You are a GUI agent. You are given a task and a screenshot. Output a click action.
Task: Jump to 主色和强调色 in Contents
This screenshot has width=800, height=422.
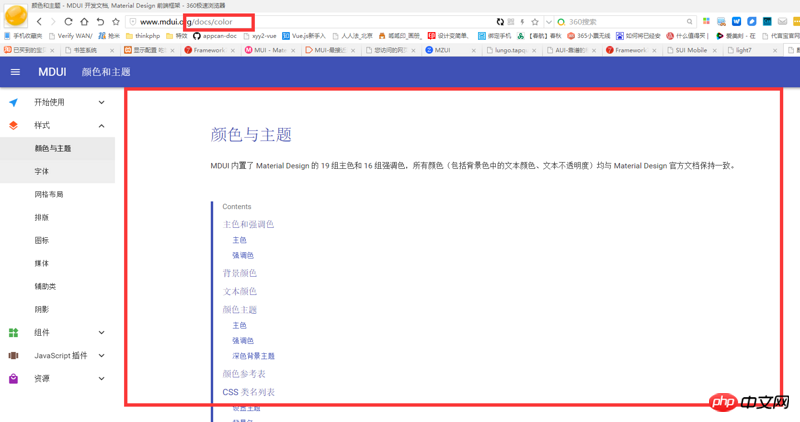point(248,224)
